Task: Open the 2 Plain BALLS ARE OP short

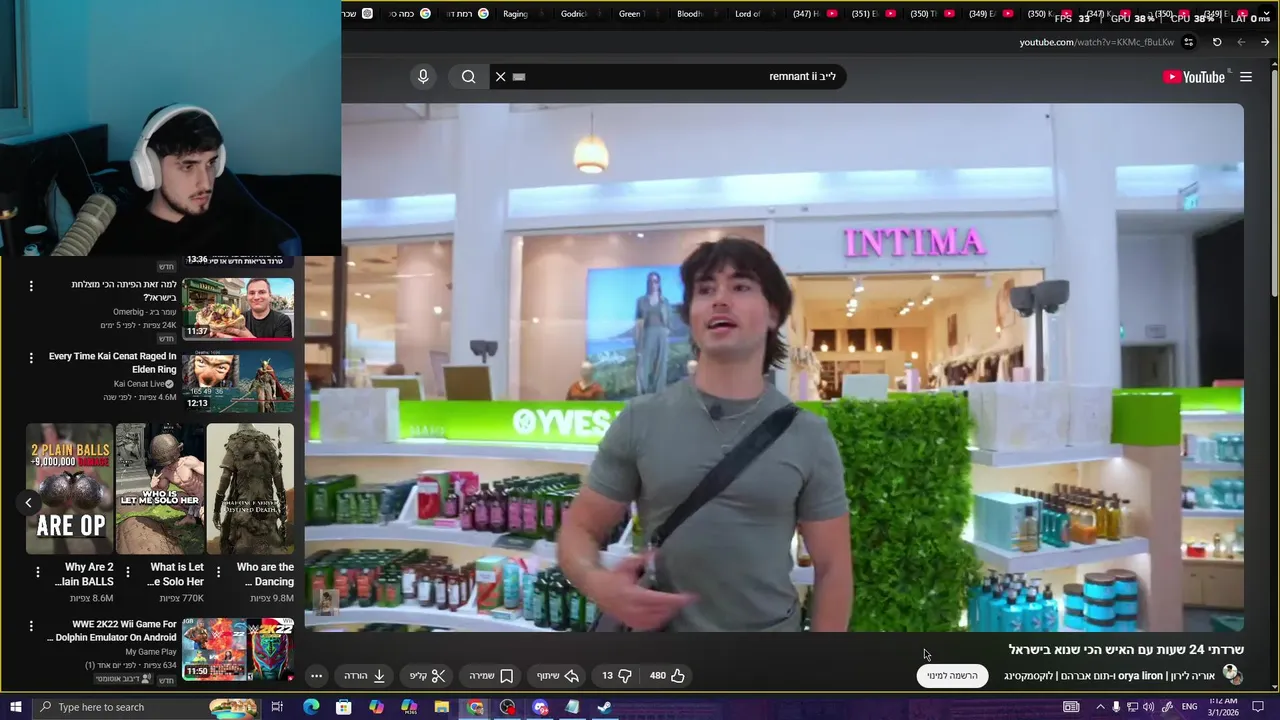Action: 70,489
